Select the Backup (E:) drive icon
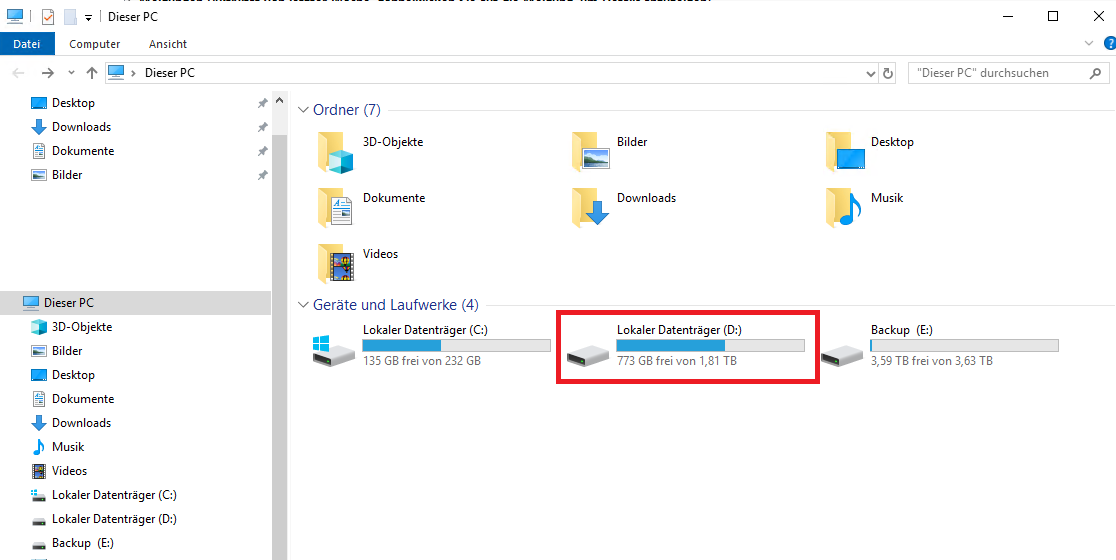 [842, 354]
